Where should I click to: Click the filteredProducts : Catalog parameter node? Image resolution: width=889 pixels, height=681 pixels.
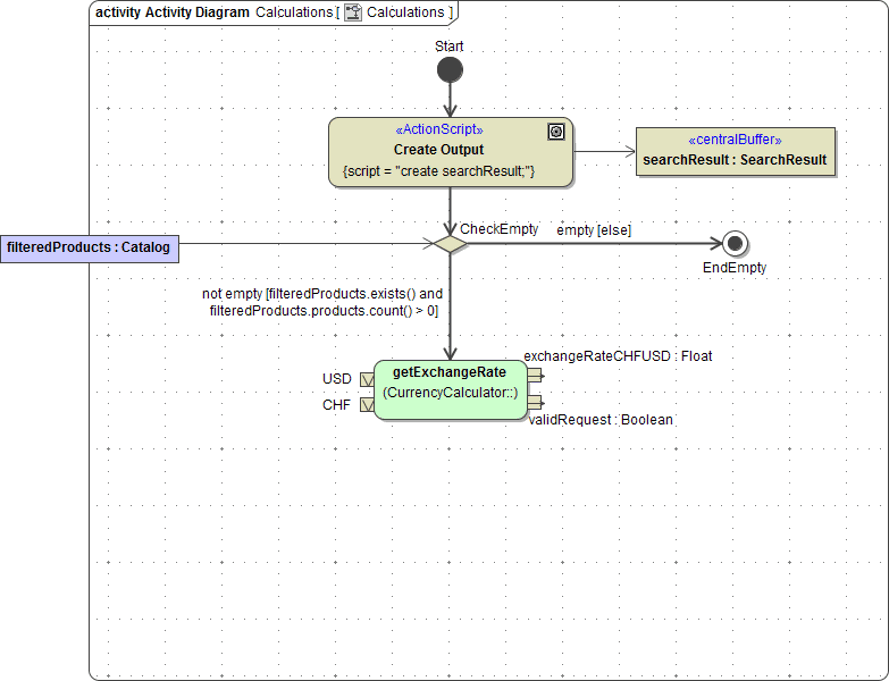pos(89,247)
